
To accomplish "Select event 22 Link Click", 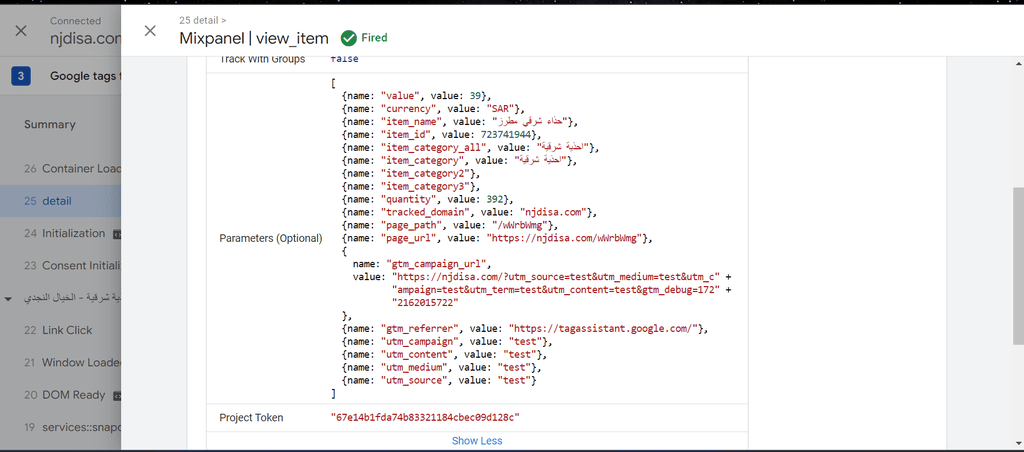I will click(60, 330).
